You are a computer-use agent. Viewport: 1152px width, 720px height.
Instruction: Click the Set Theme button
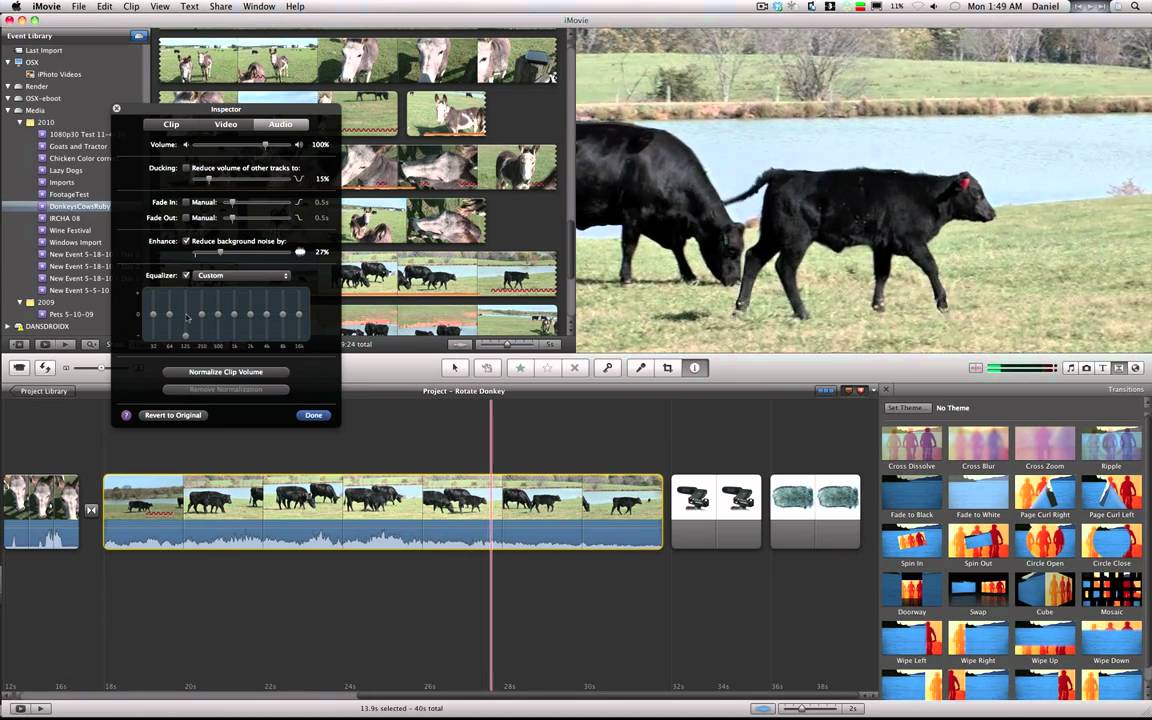point(907,408)
